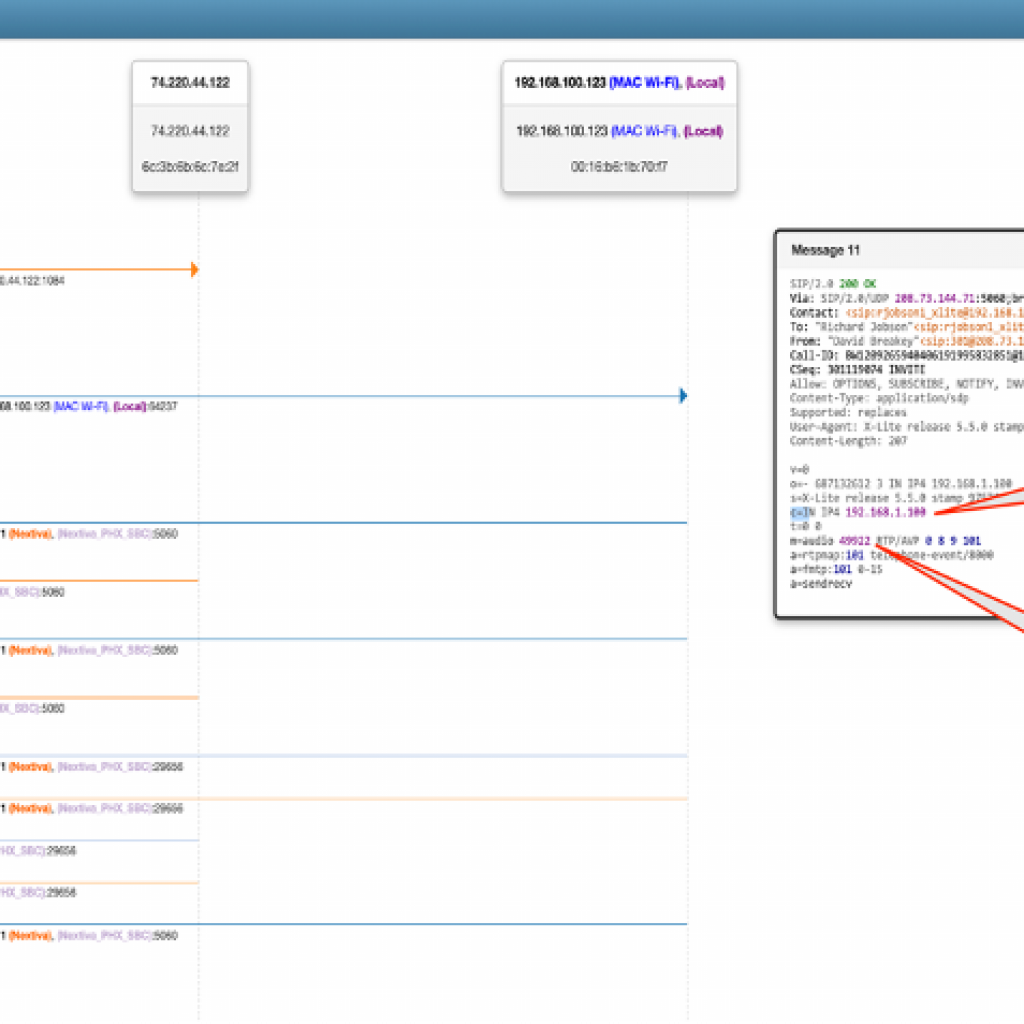Click the orange arrowhead at 74.220.44.122 lifeline

coord(194,269)
